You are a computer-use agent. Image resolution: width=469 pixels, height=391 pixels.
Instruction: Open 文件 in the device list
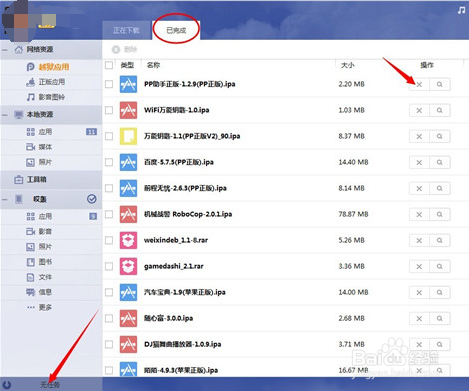[39, 277]
